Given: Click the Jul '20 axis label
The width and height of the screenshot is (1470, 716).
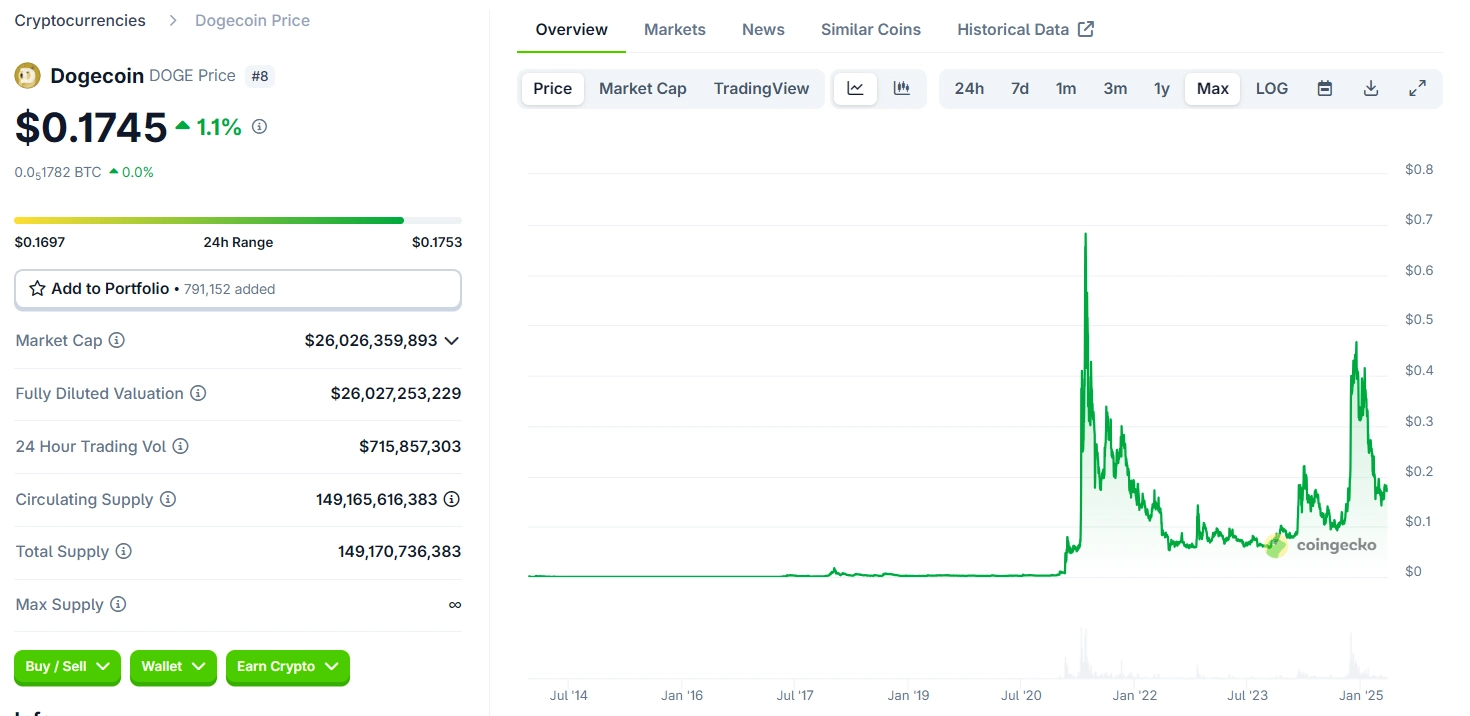Looking at the screenshot, I should point(1021,695).
